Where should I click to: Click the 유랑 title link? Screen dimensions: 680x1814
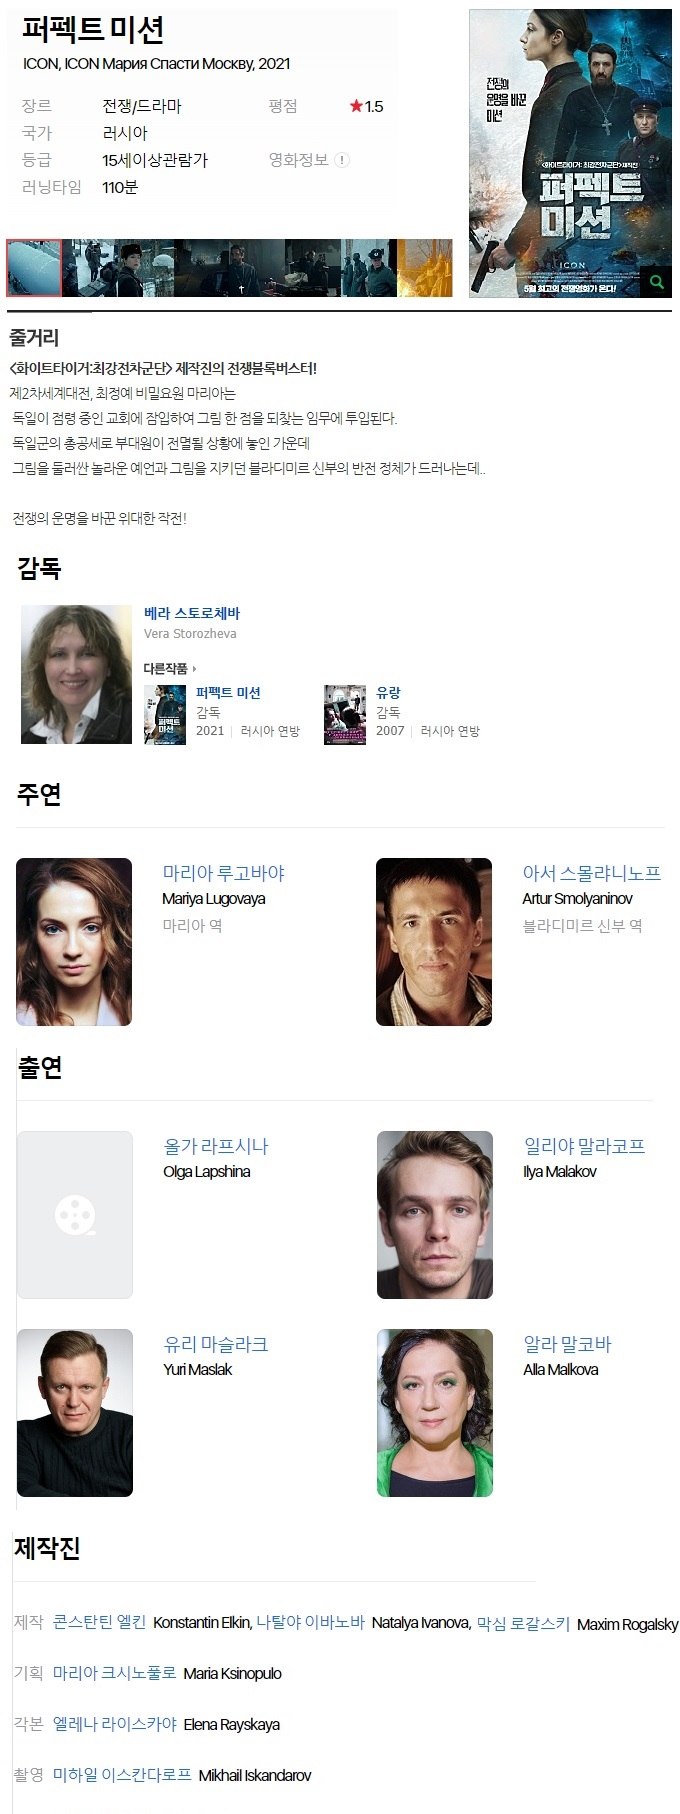pyautogui.click(x=388, y=693)
